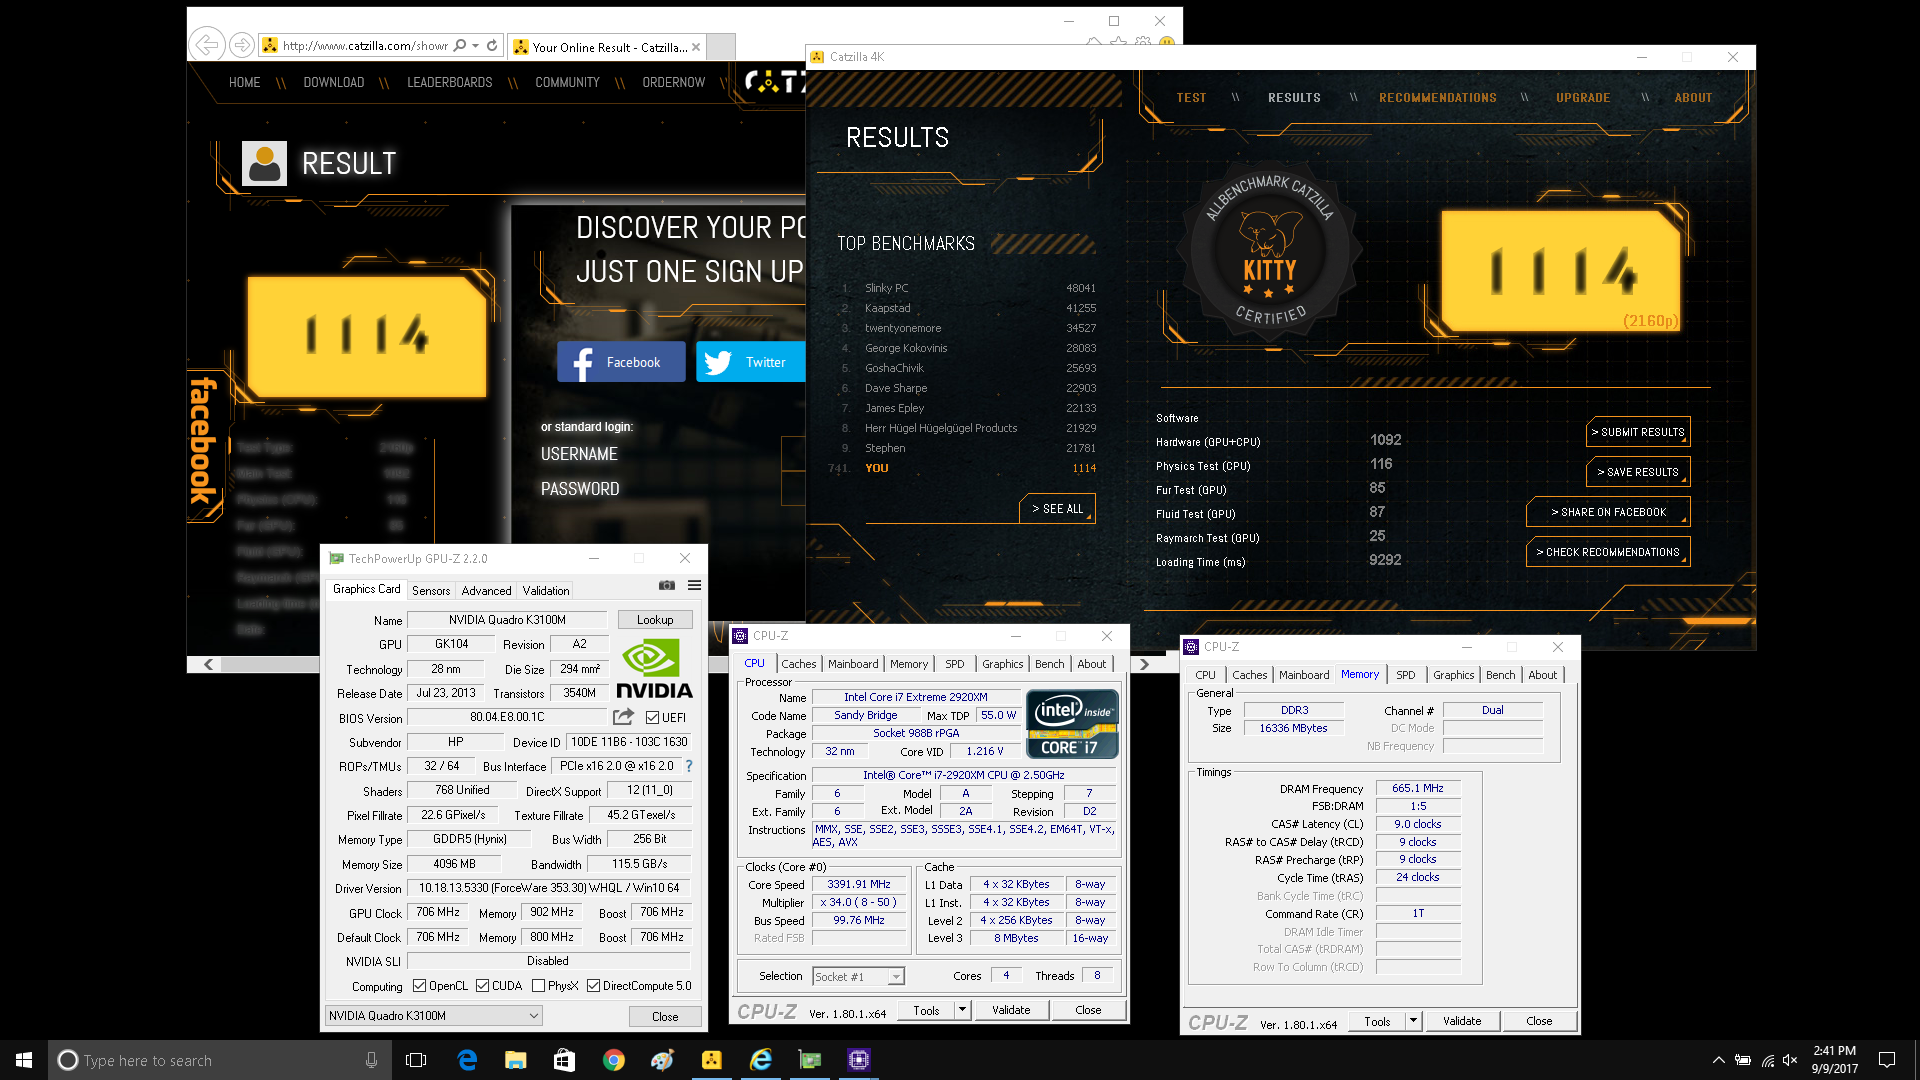Switch to the Validation tab in GPU-Z
The height and width of the screenshot is (1080, 1920).
pos(546,590)
